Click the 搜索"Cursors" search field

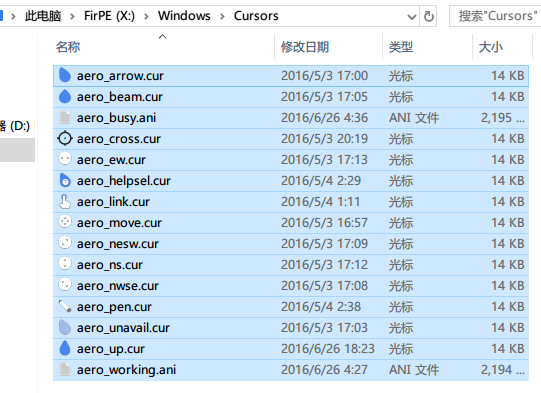coord(495,16)
